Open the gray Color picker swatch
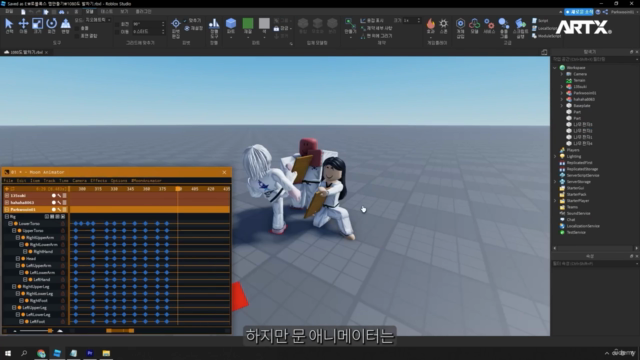 pos(264,24)
